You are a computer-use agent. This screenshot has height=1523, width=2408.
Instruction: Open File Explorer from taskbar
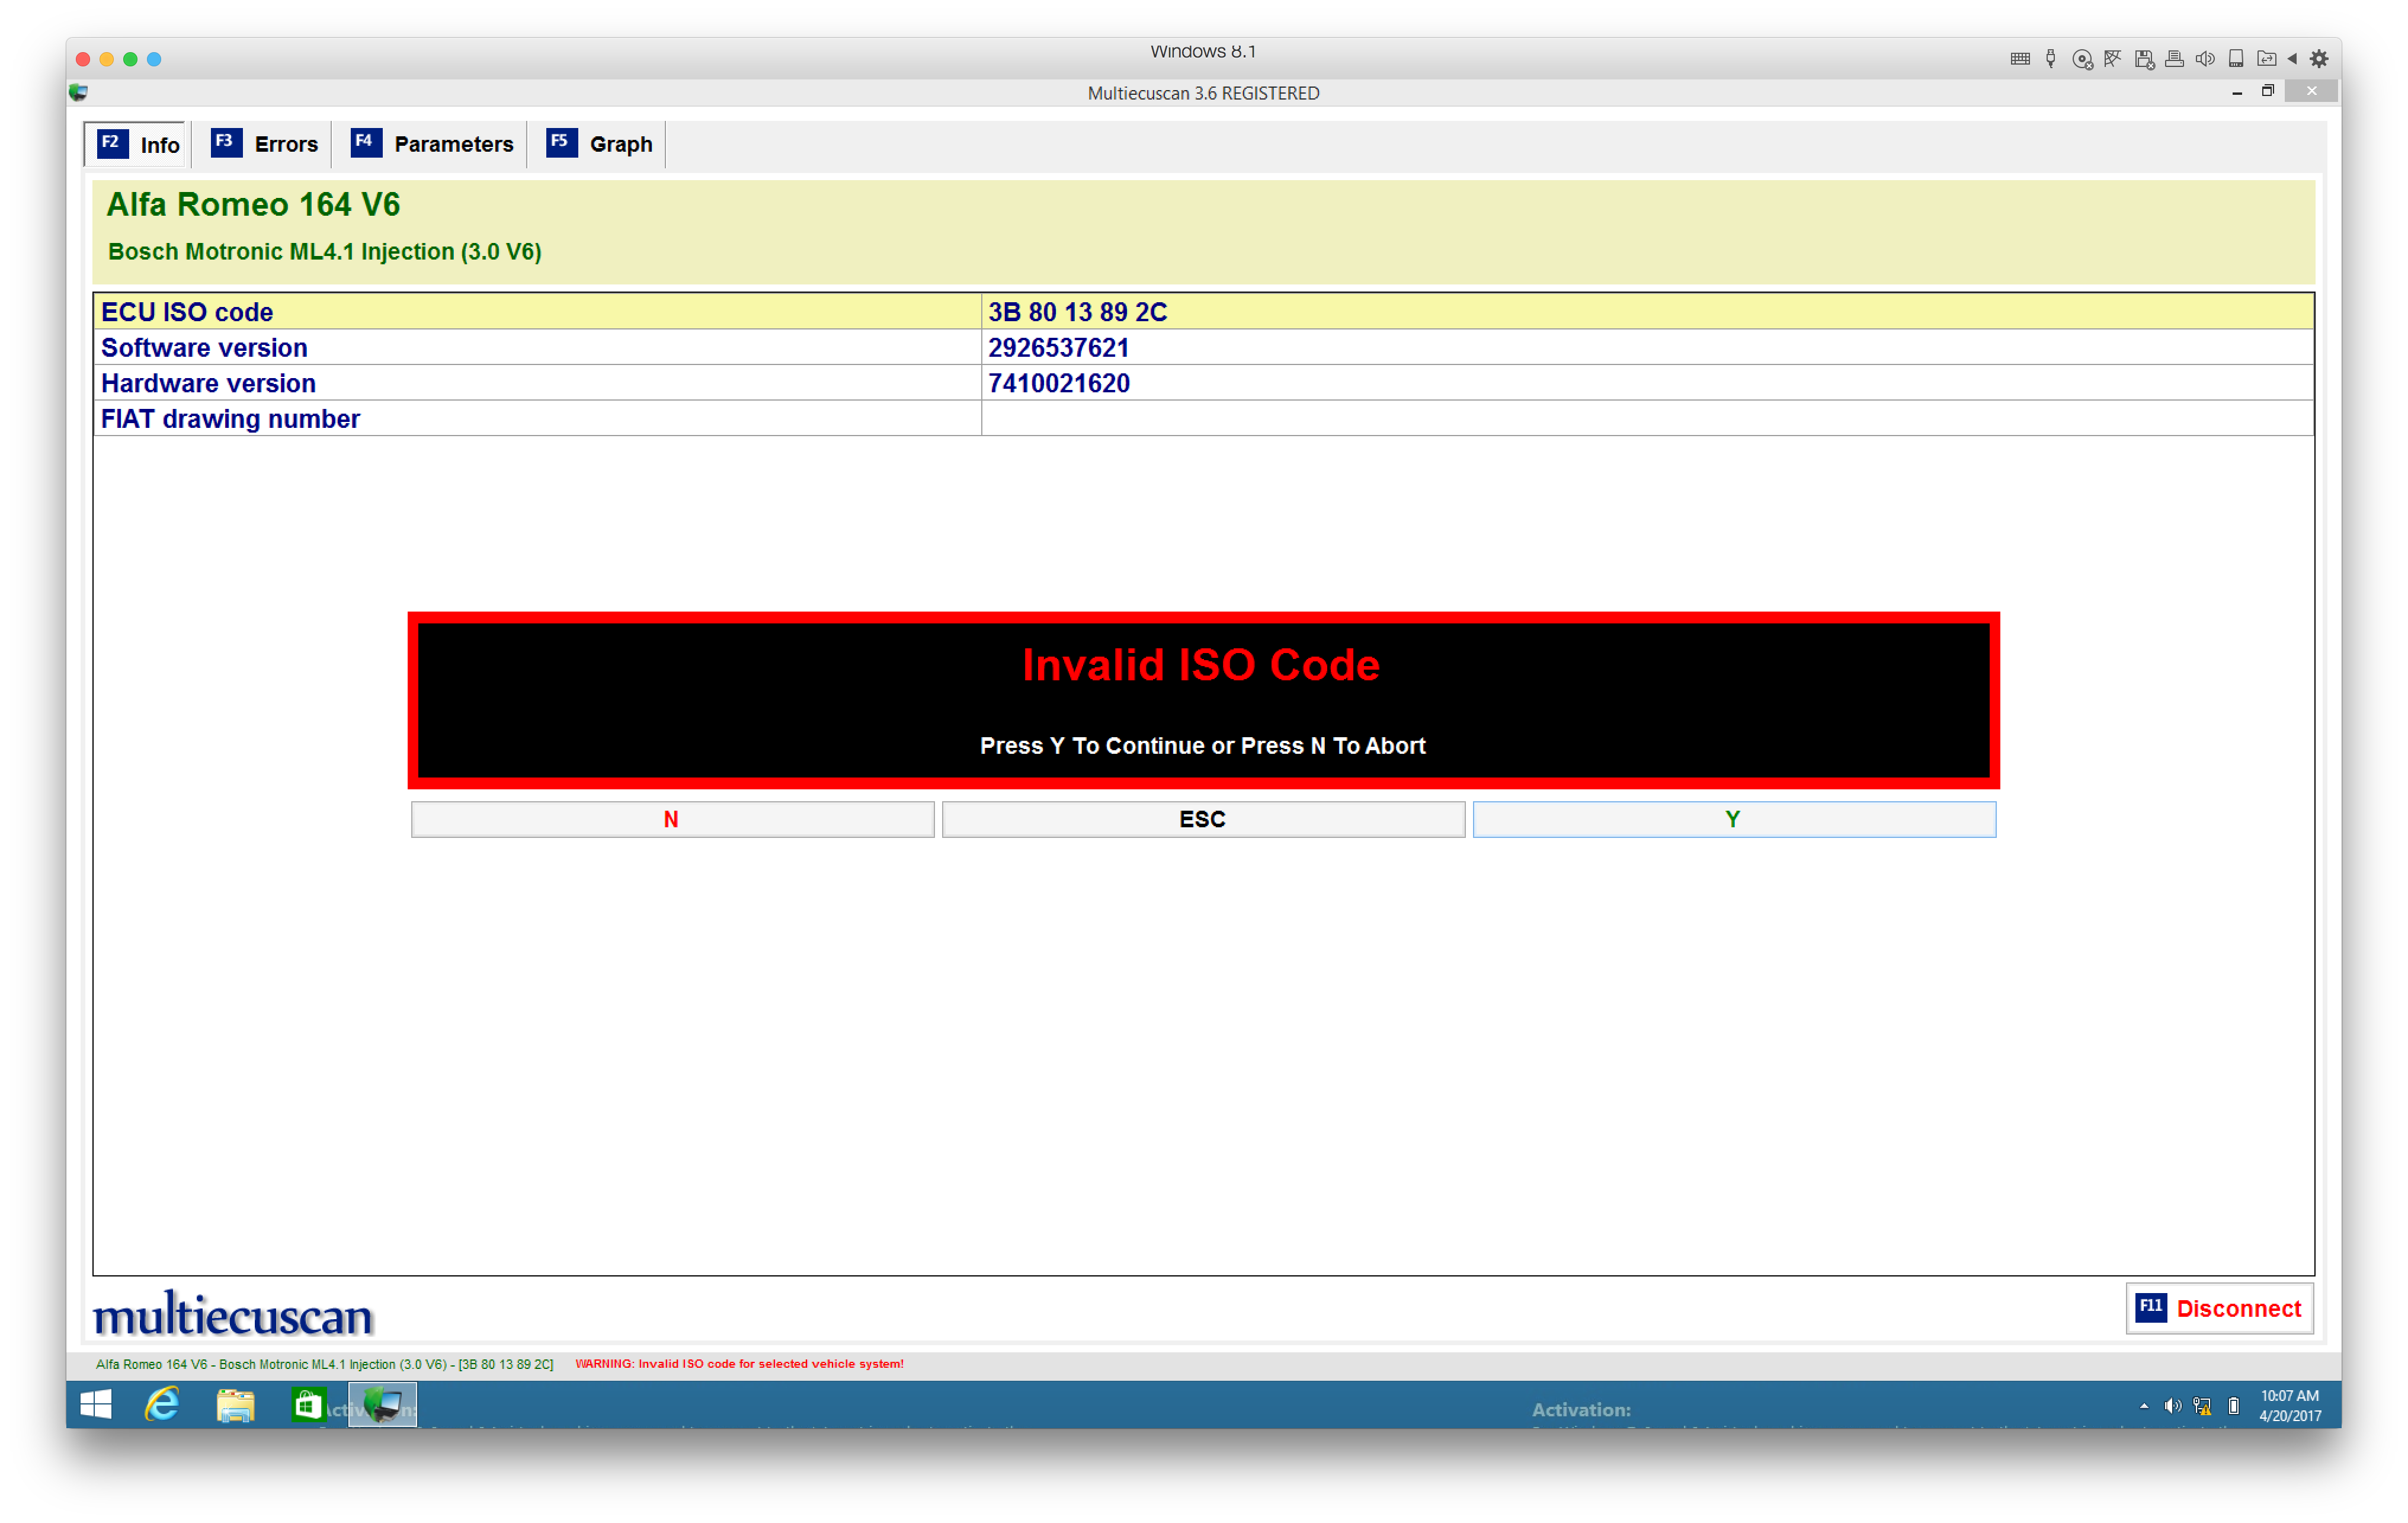(236, 1405)
